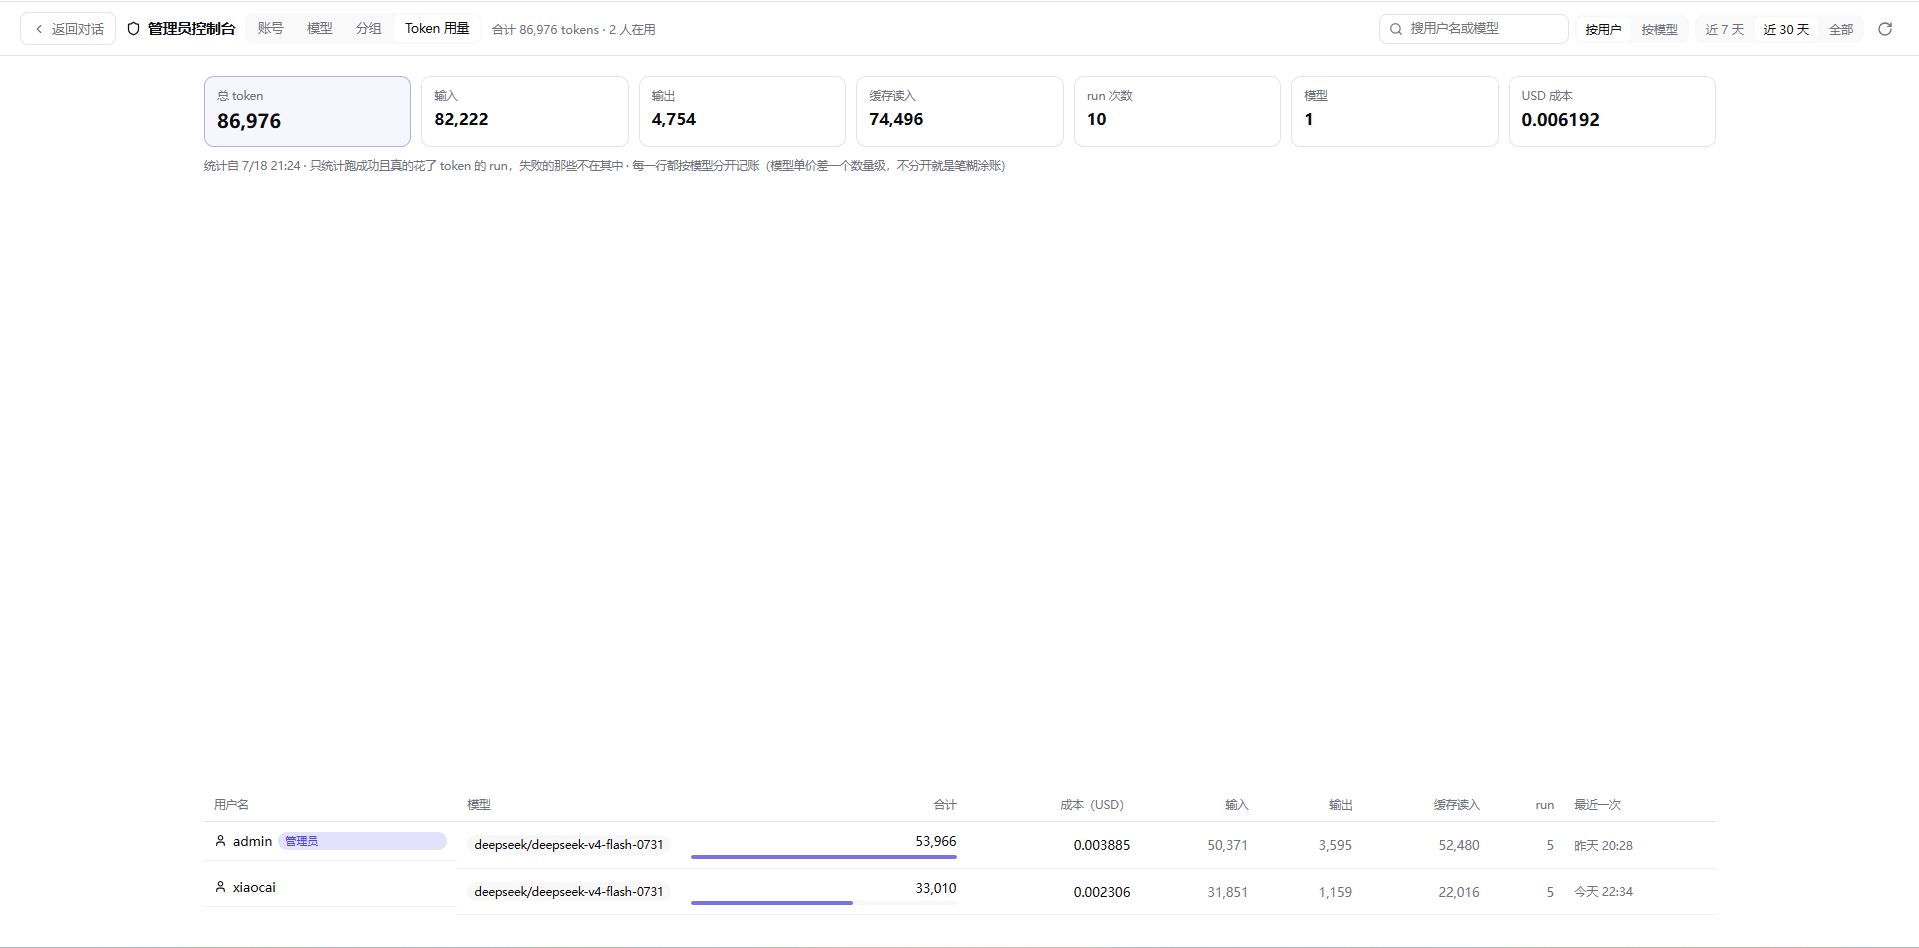Screen dimensions: 1919x948
Task: Click the cost value 0.002306
Action: pyautogui.click(x=1102, y=892)
